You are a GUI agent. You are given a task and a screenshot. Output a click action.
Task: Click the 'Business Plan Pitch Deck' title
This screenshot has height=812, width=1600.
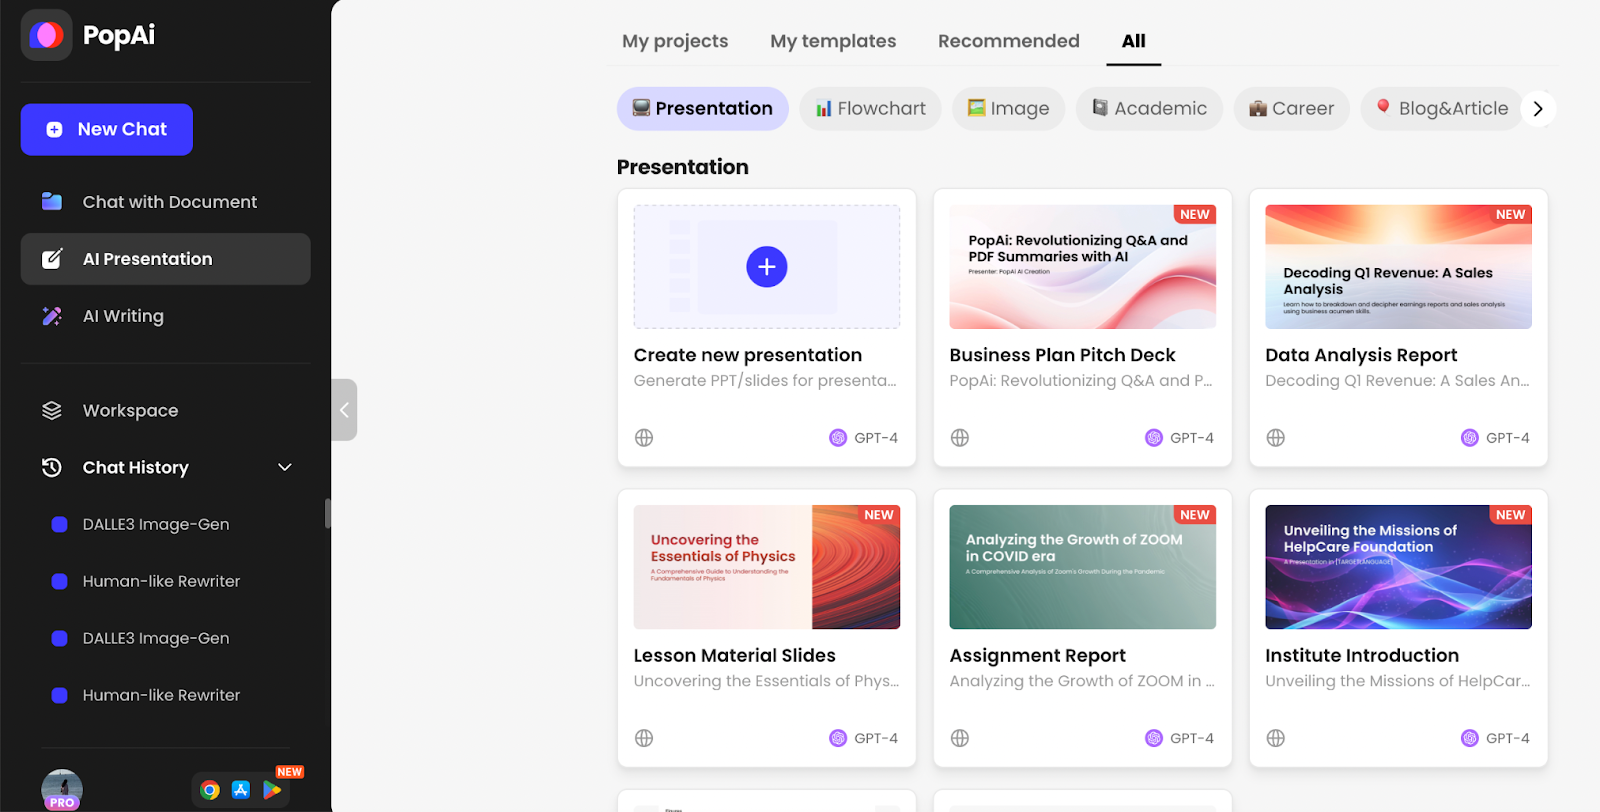1062,355
